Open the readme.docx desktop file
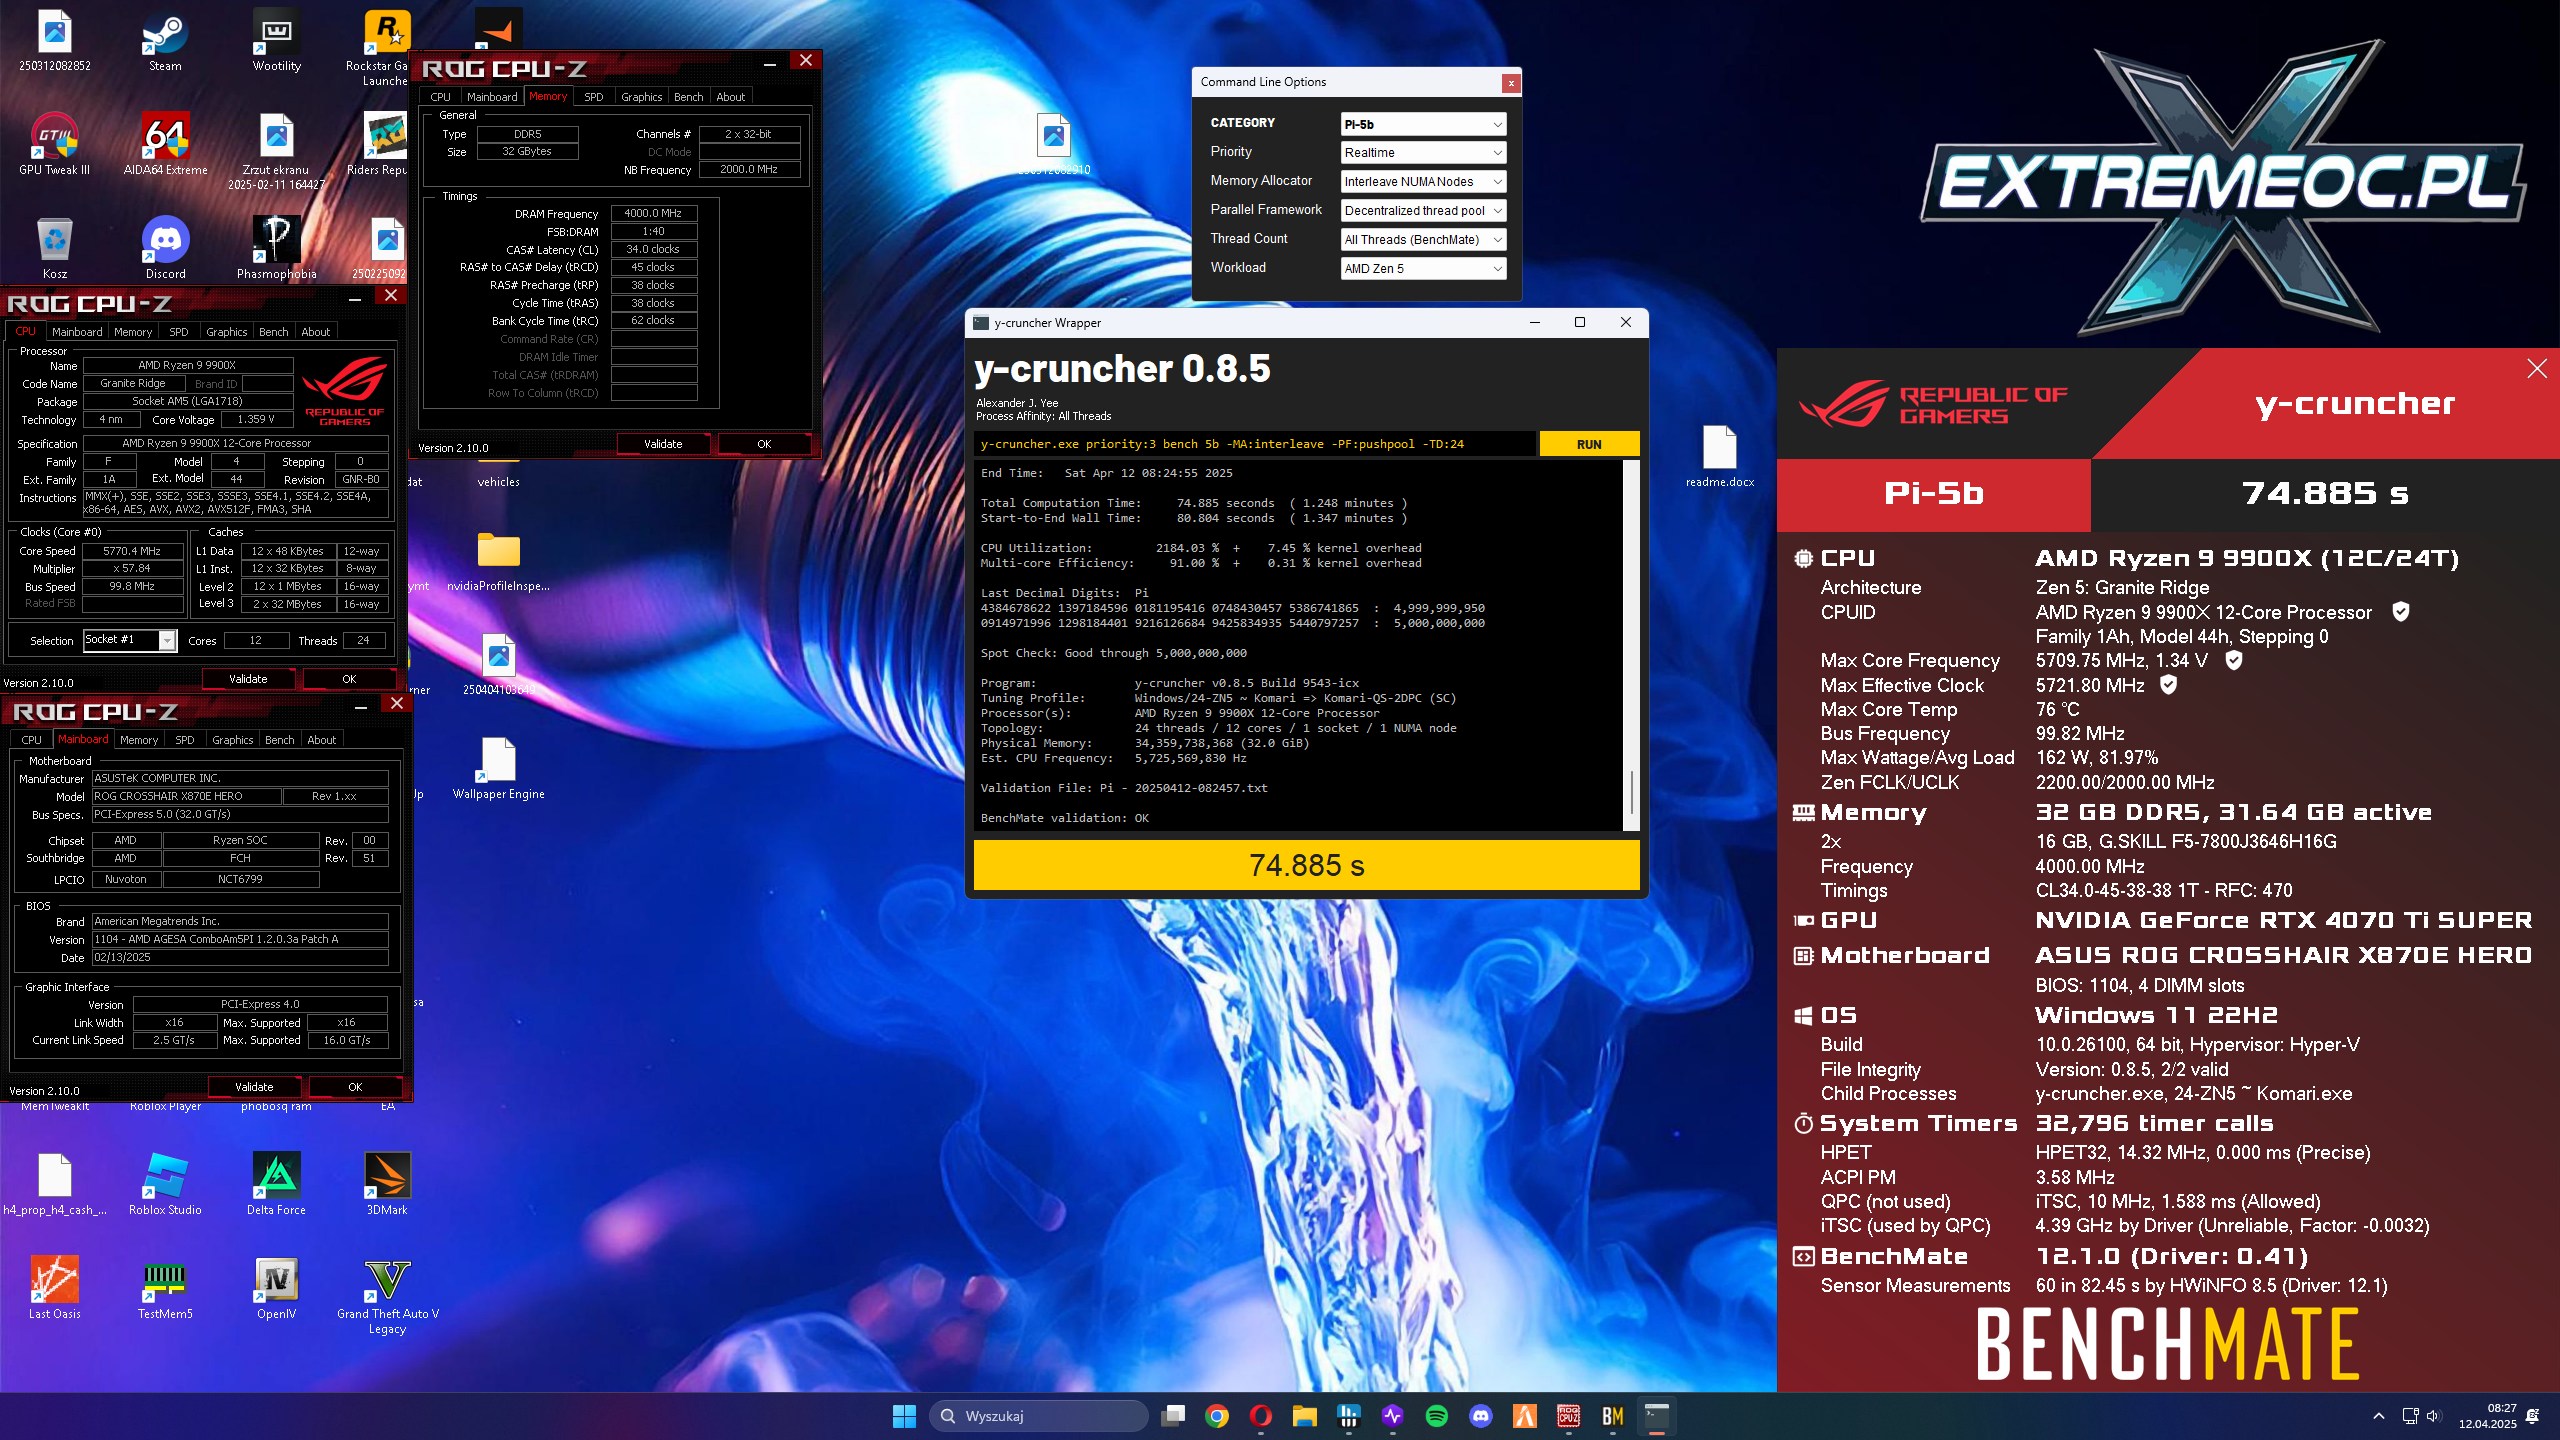 pos(1719,457)
